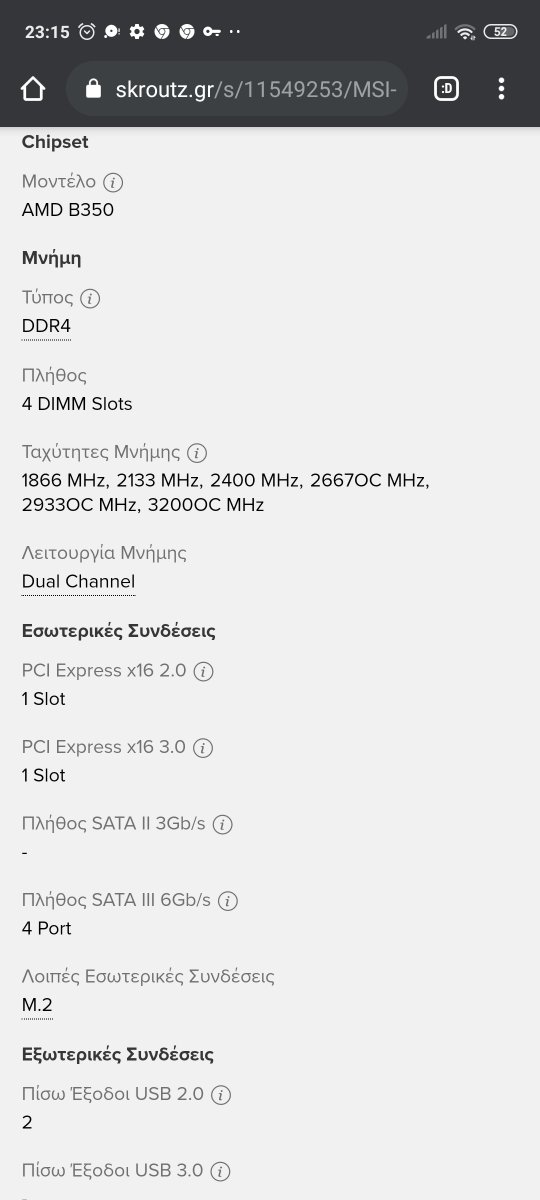Viewport: 540px width, 1200px height.
Task: Tap the padlock site security icon
Action: [94, 89]
